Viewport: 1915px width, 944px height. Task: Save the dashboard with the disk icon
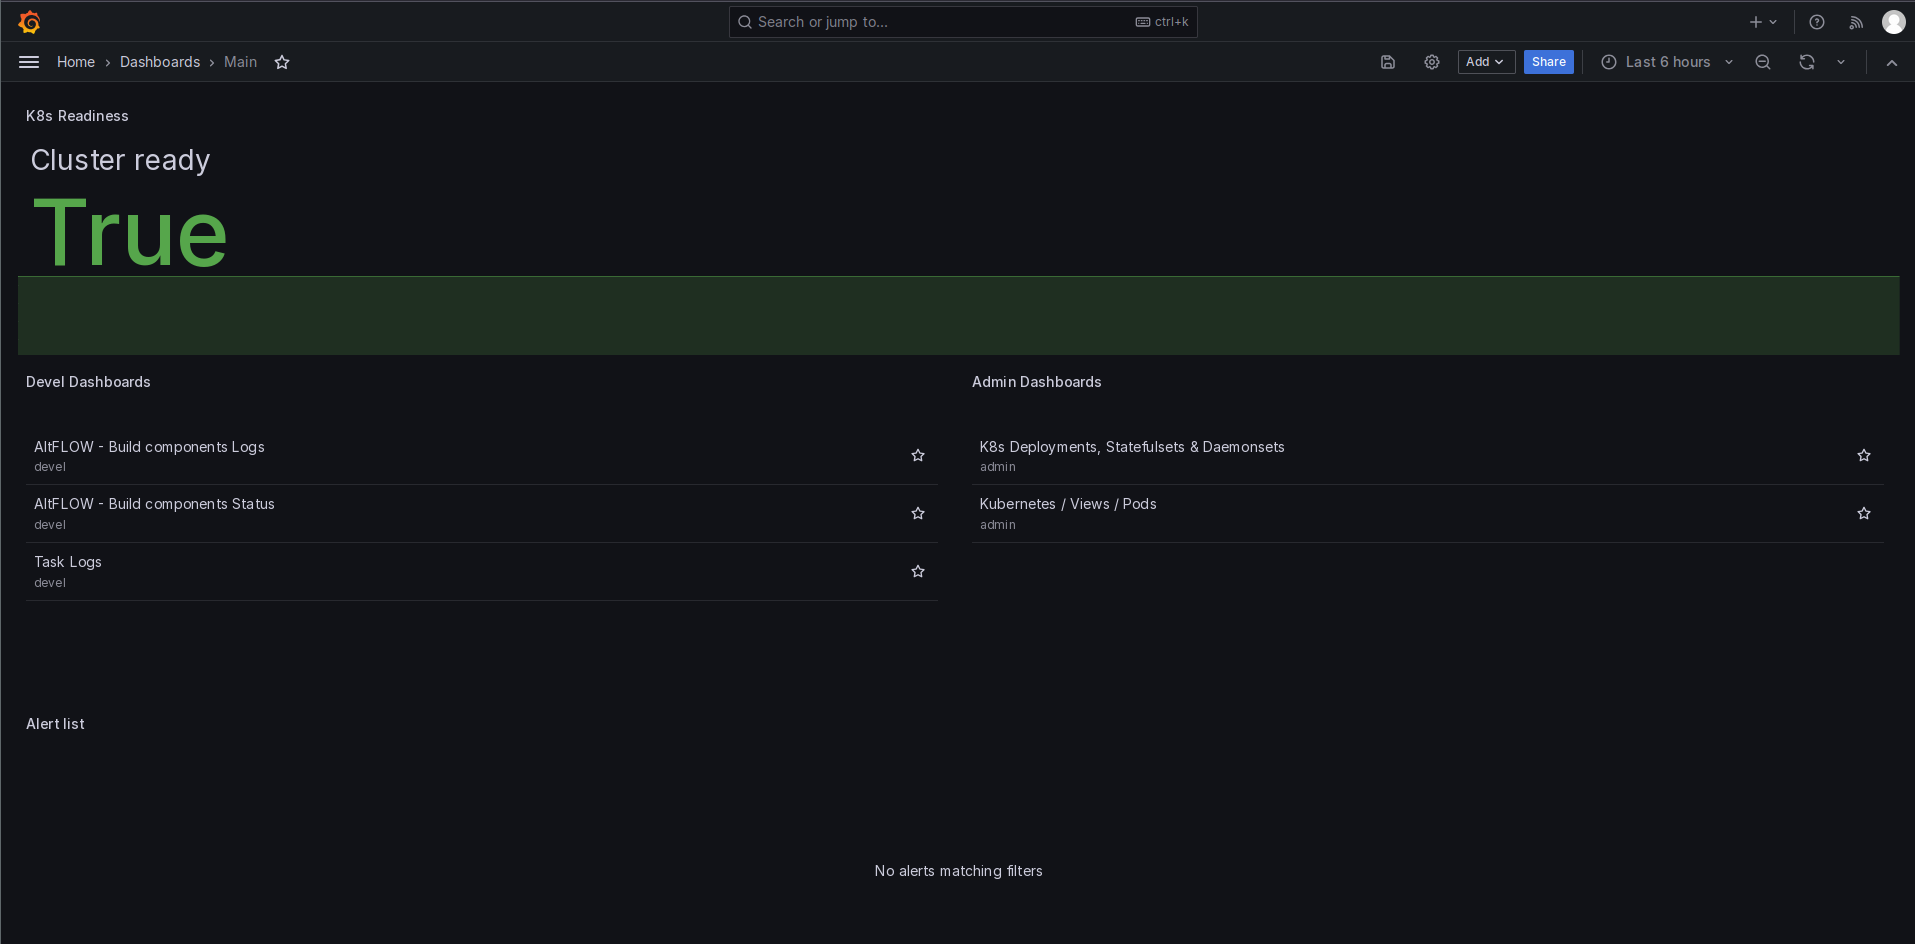[1388, 62]
